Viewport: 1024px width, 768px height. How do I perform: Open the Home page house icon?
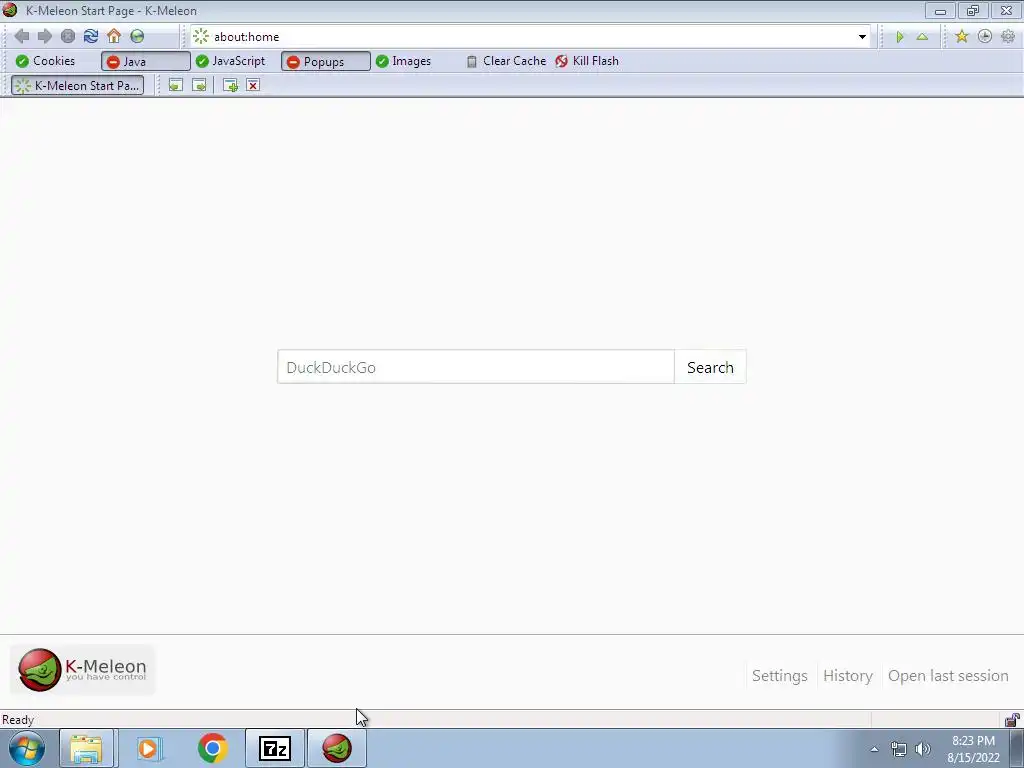click(x=114, y=36)
